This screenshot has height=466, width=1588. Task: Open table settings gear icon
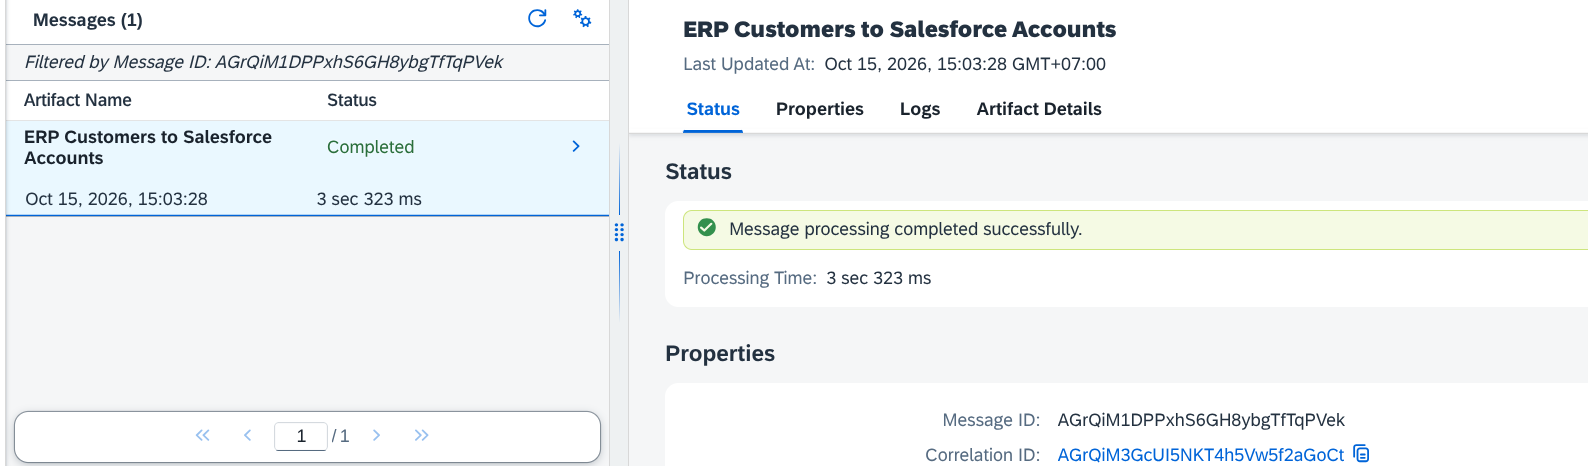point(582,18)
